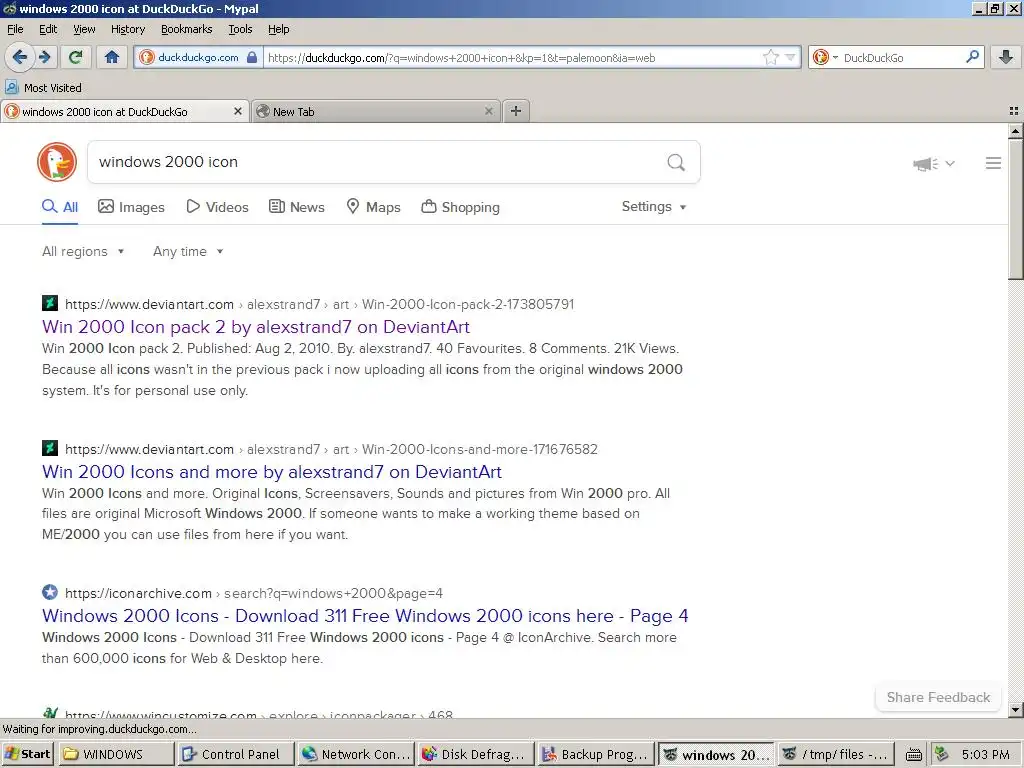Image resolution: width=1024 pixels, height=768 pixels.
Task: Open the Edit menu
Action: [48, 29]
